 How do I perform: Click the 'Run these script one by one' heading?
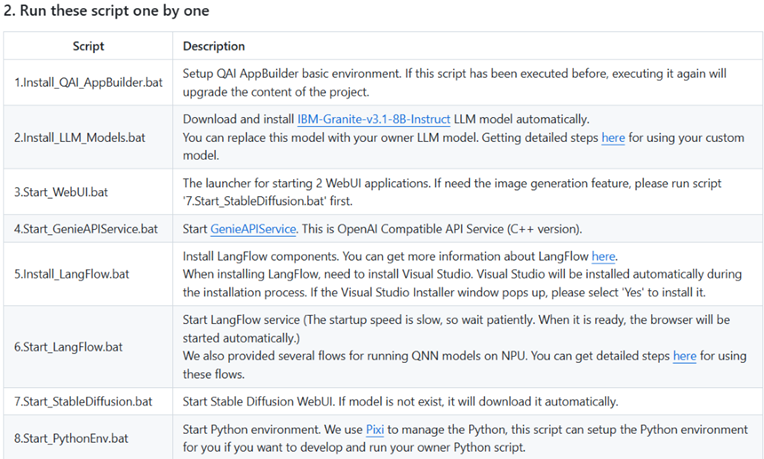[x=107, y=11]
